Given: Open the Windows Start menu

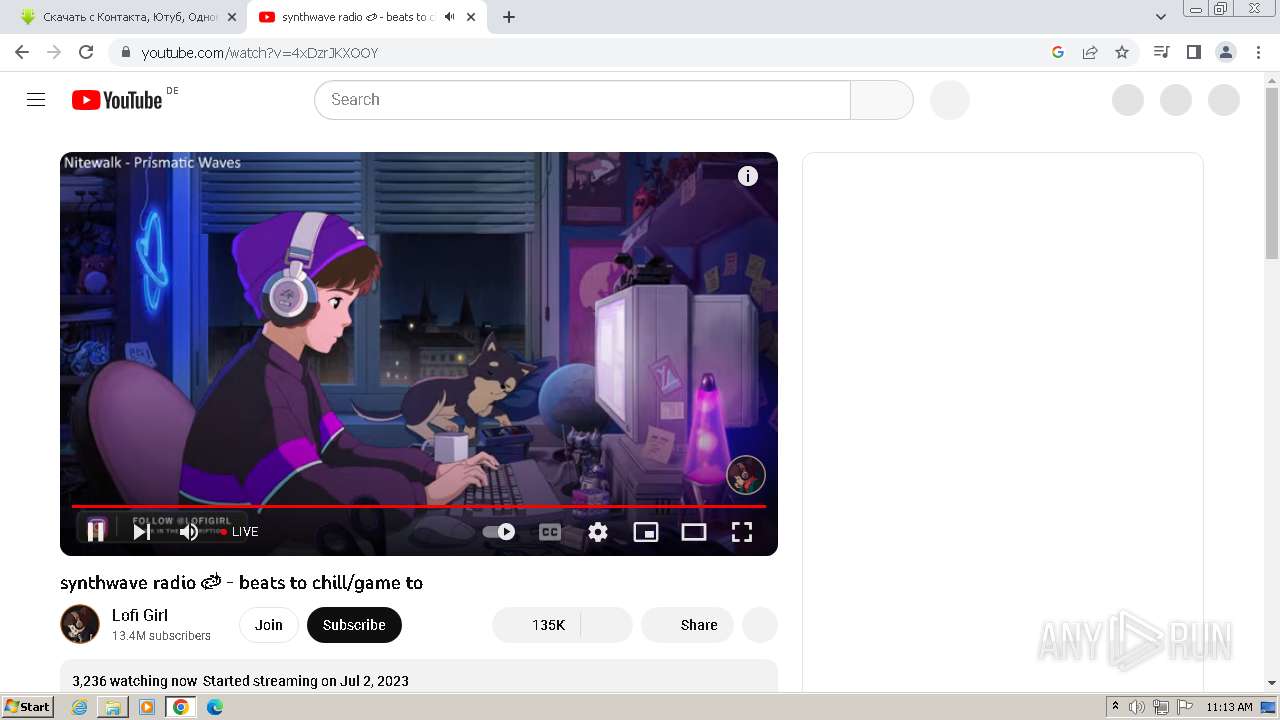Looking at the screenshot, I should coord(28,706).
